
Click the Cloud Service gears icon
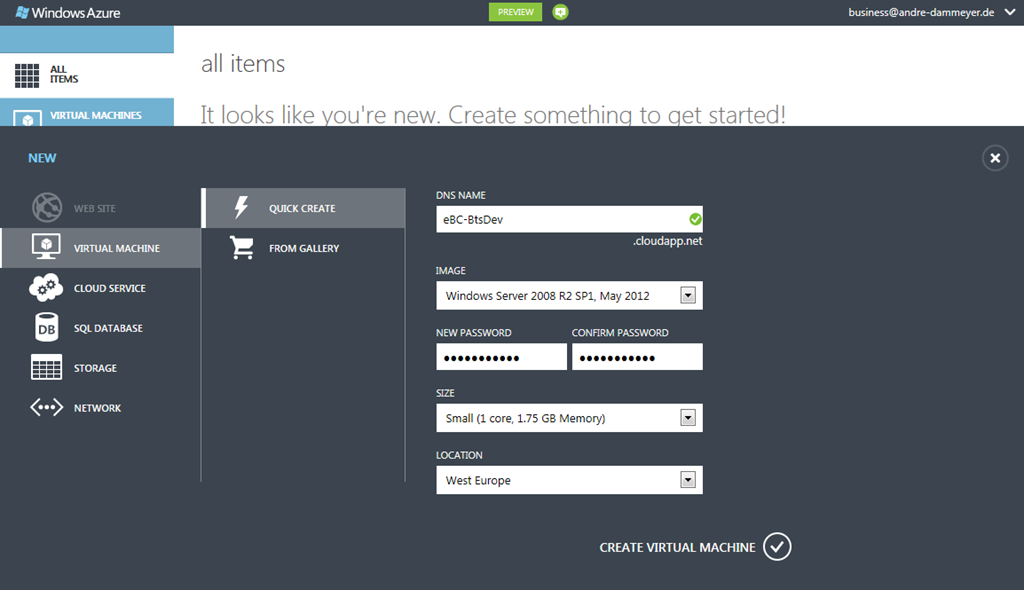coord(46,287)
